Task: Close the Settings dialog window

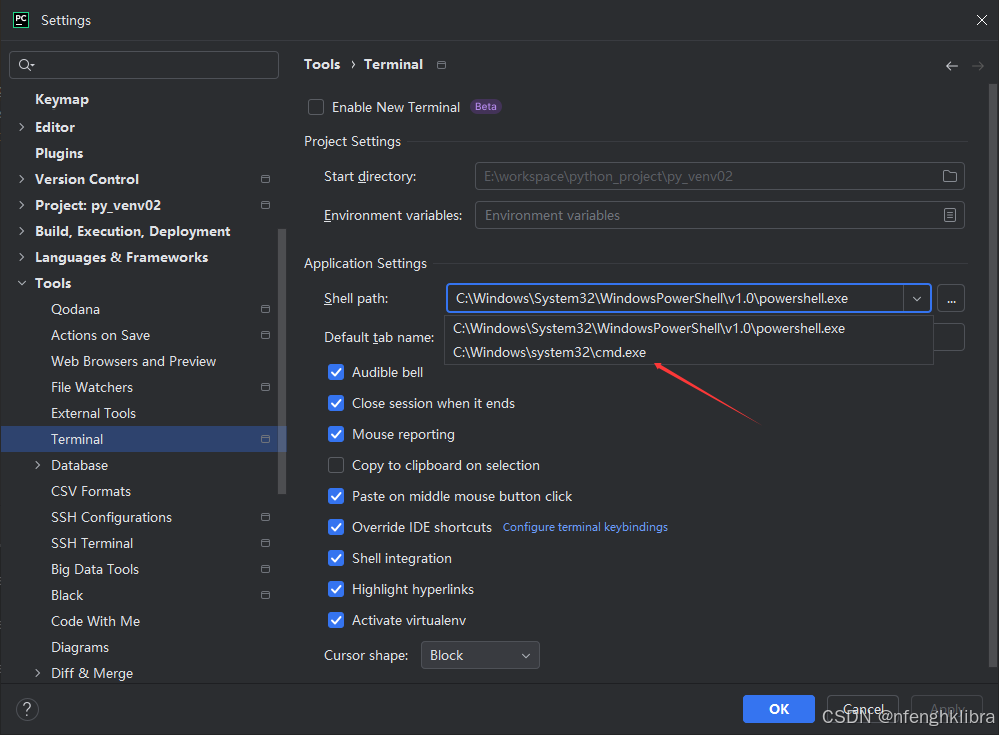Action: pos(981,20)
